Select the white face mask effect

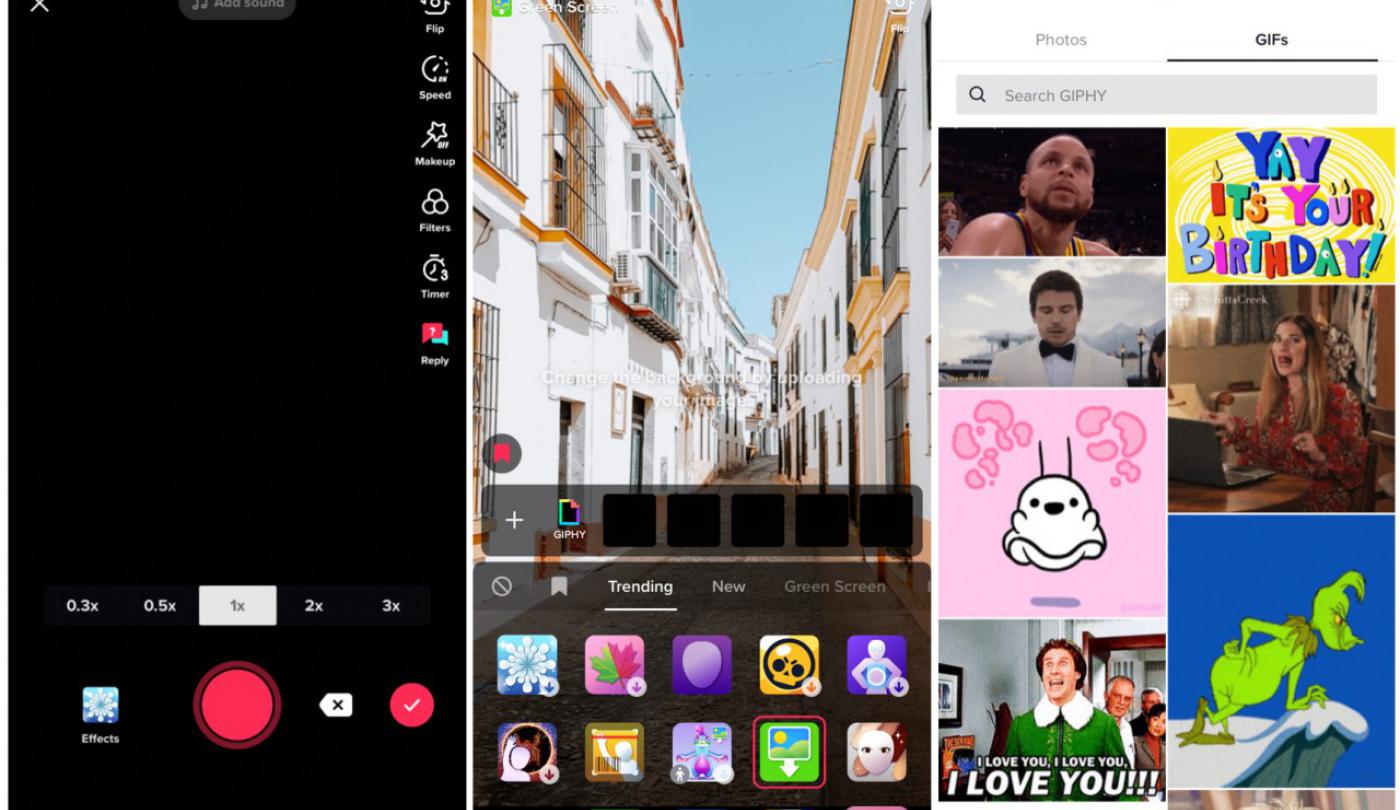coord(877,753)
